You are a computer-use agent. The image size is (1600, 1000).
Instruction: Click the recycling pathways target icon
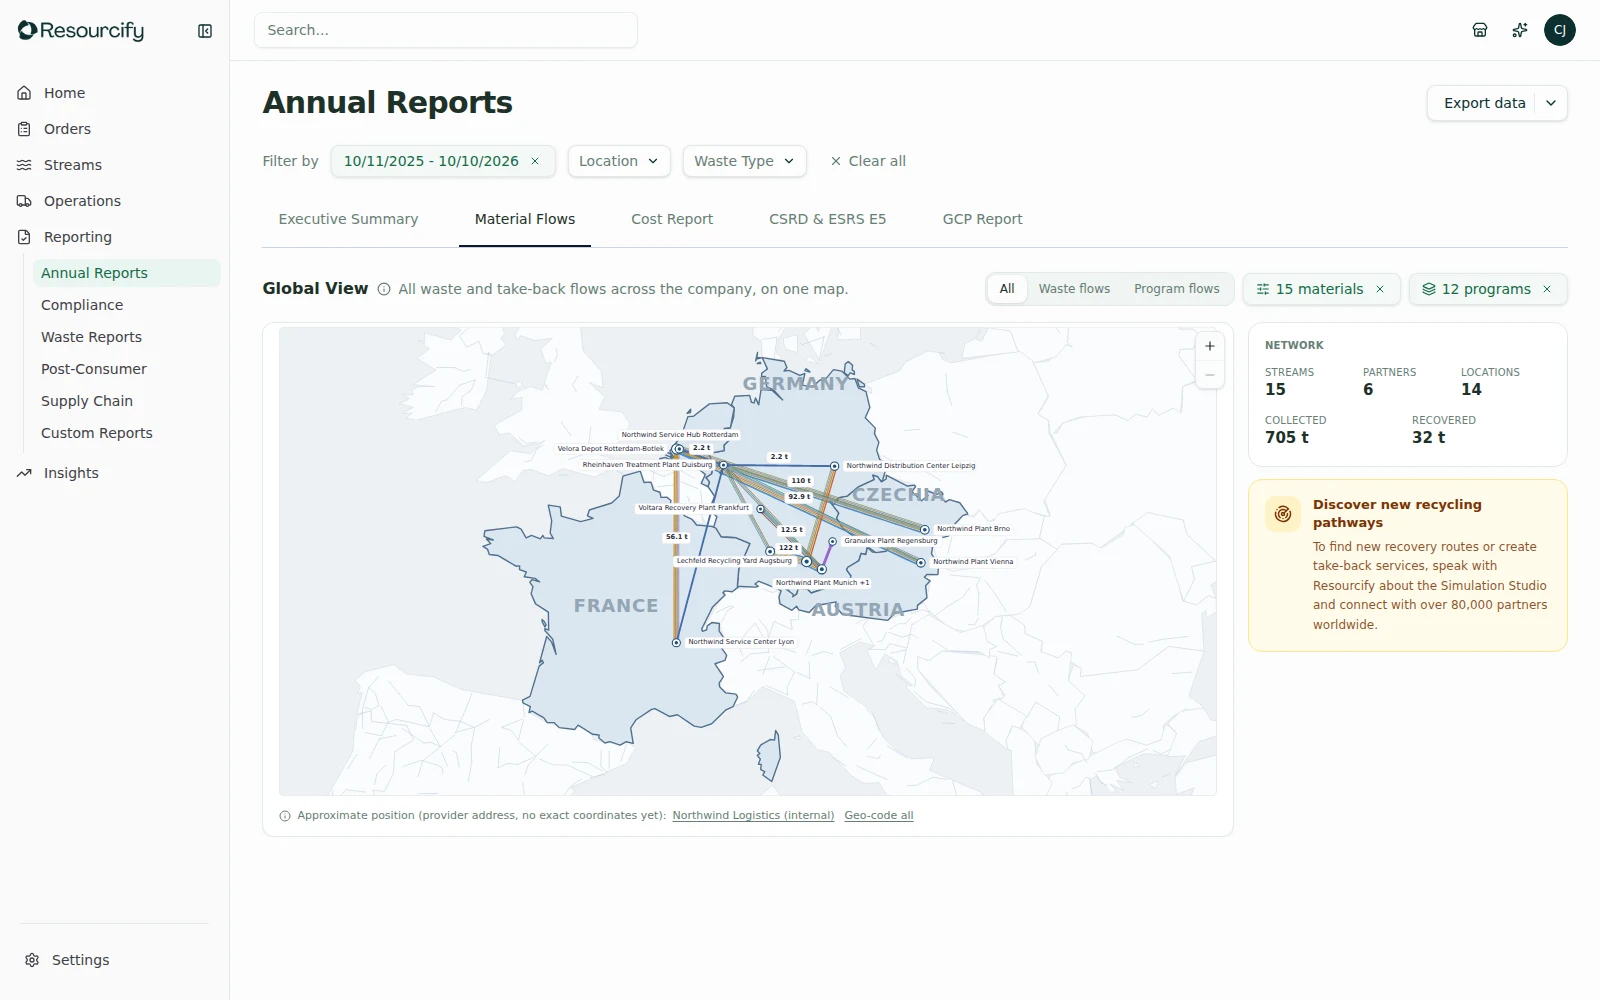[x=1283, y=514]
